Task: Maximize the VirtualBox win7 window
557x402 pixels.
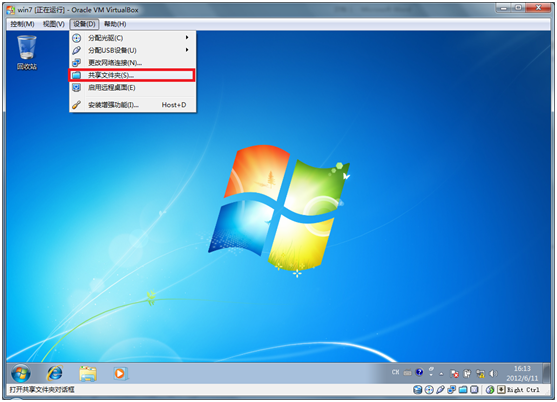Action: [518, 8]
